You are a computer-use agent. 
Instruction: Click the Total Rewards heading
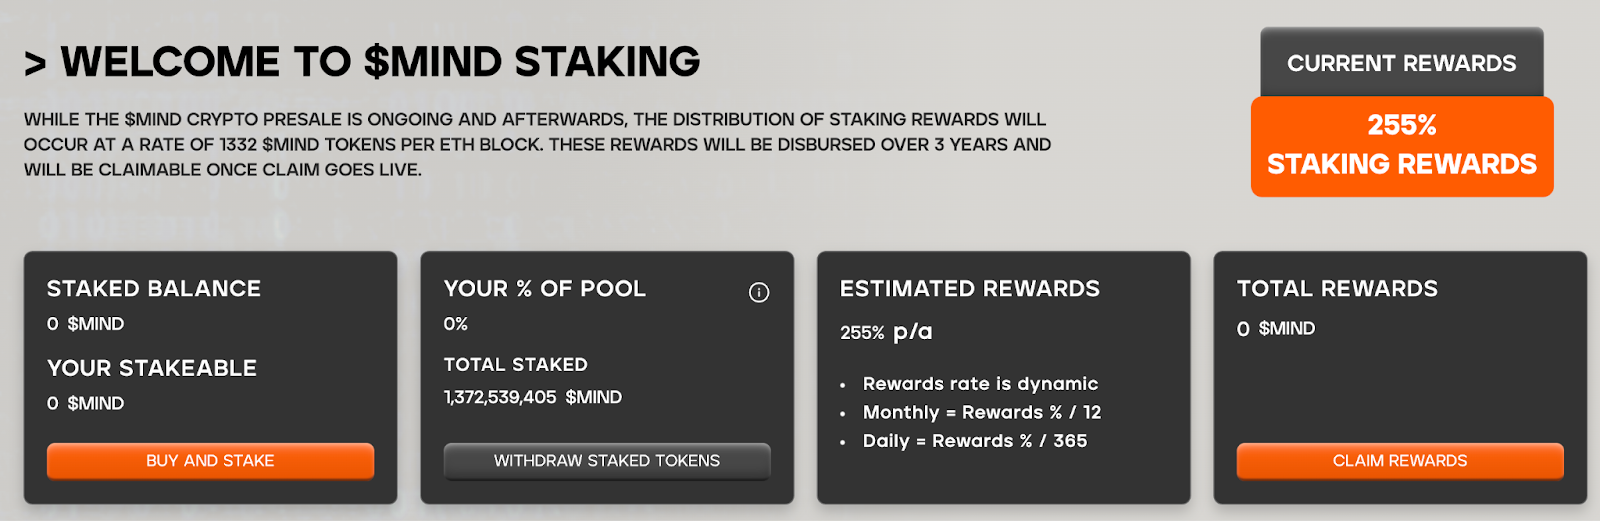[1337, 289]
